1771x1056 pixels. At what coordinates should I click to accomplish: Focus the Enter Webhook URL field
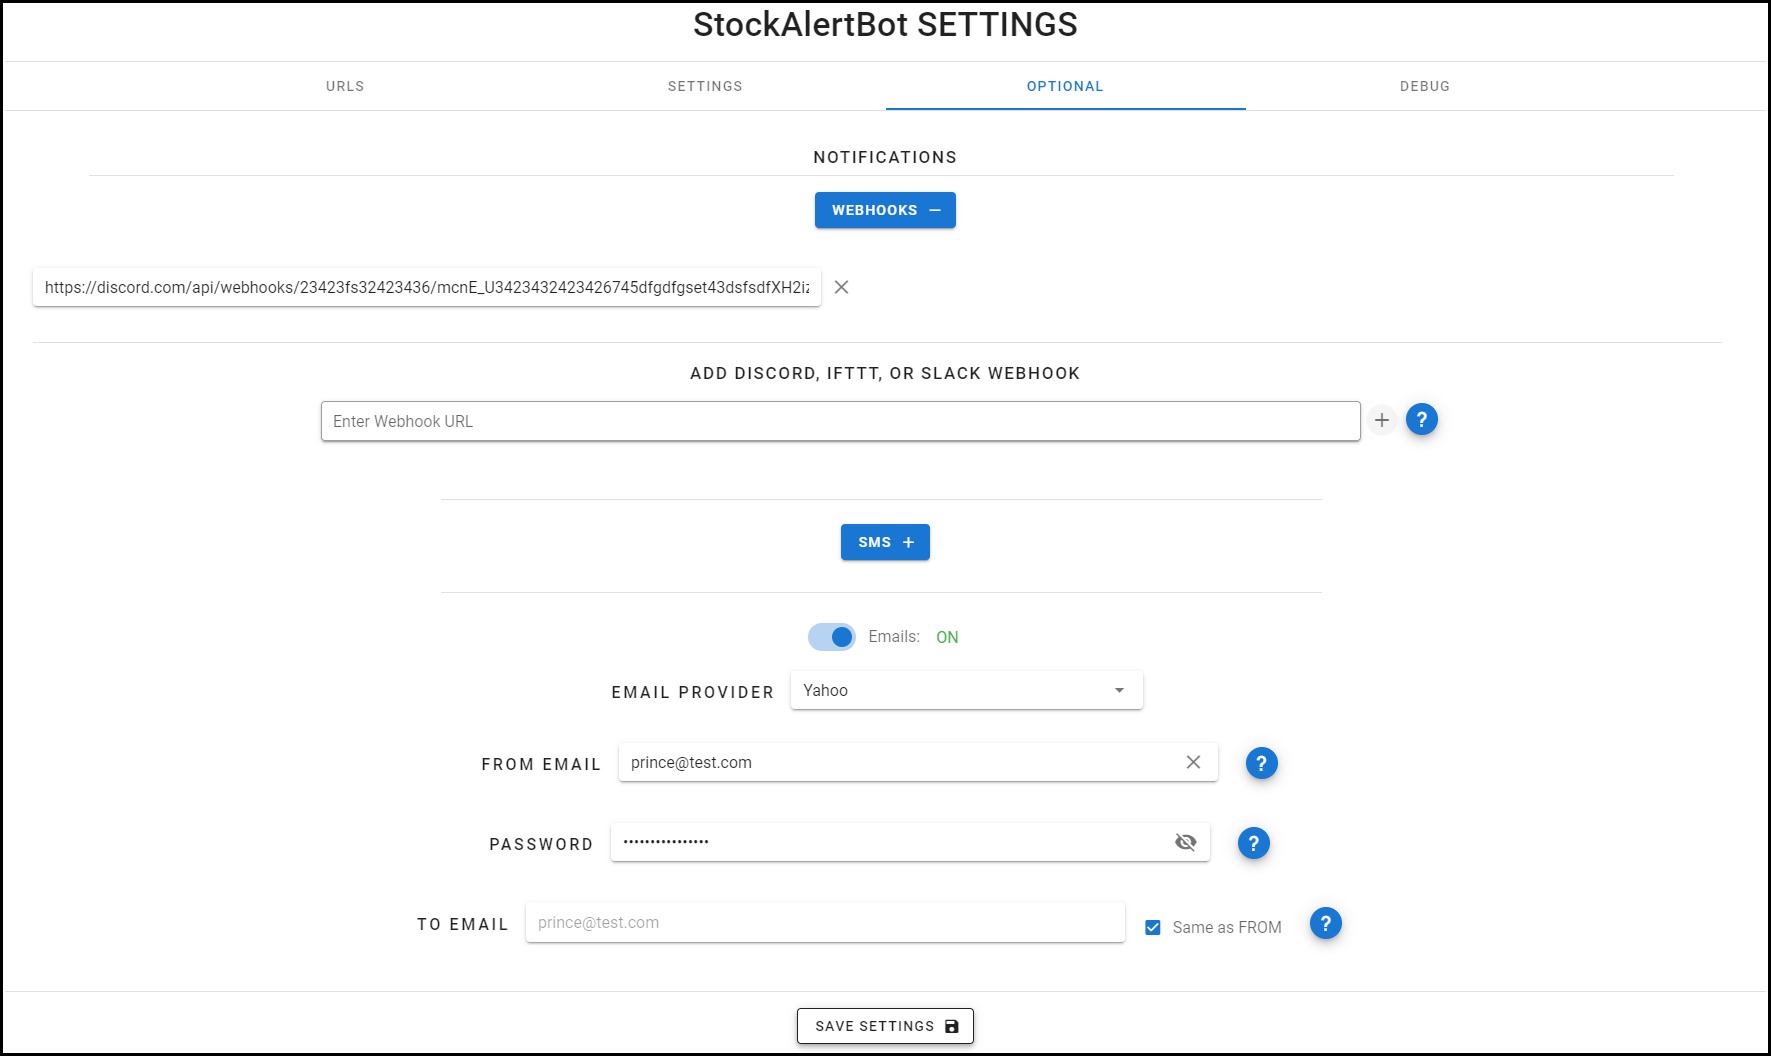pos(840,421)
